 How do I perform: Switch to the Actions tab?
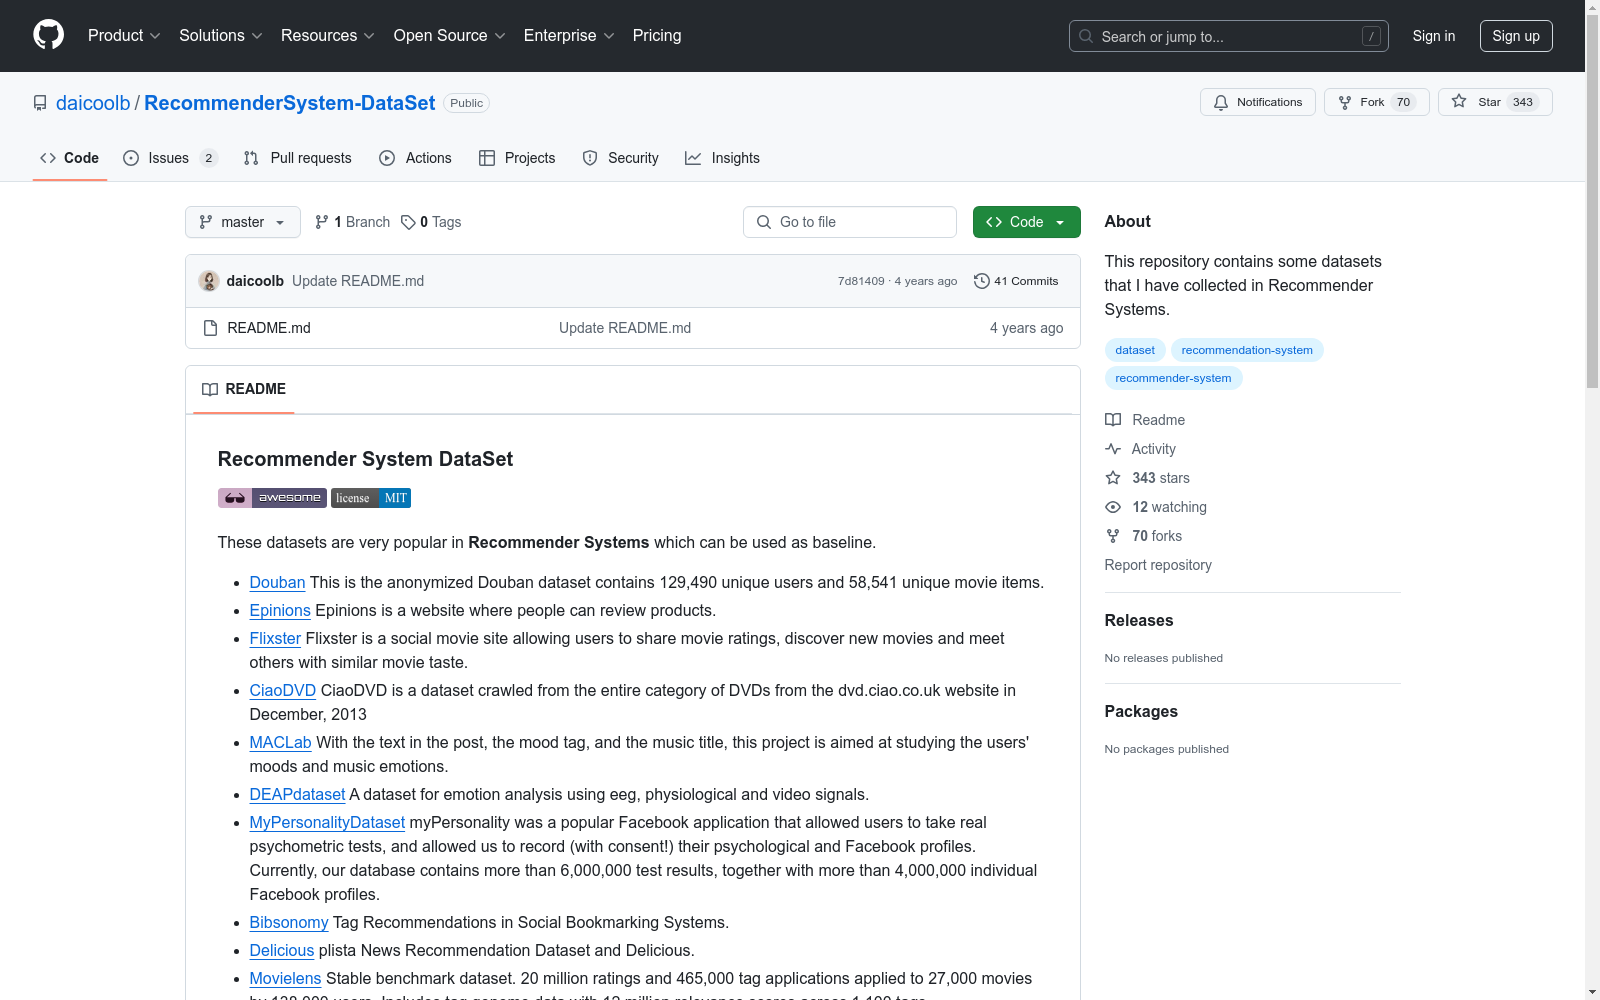pyautogui.click(x=416, y=158)
